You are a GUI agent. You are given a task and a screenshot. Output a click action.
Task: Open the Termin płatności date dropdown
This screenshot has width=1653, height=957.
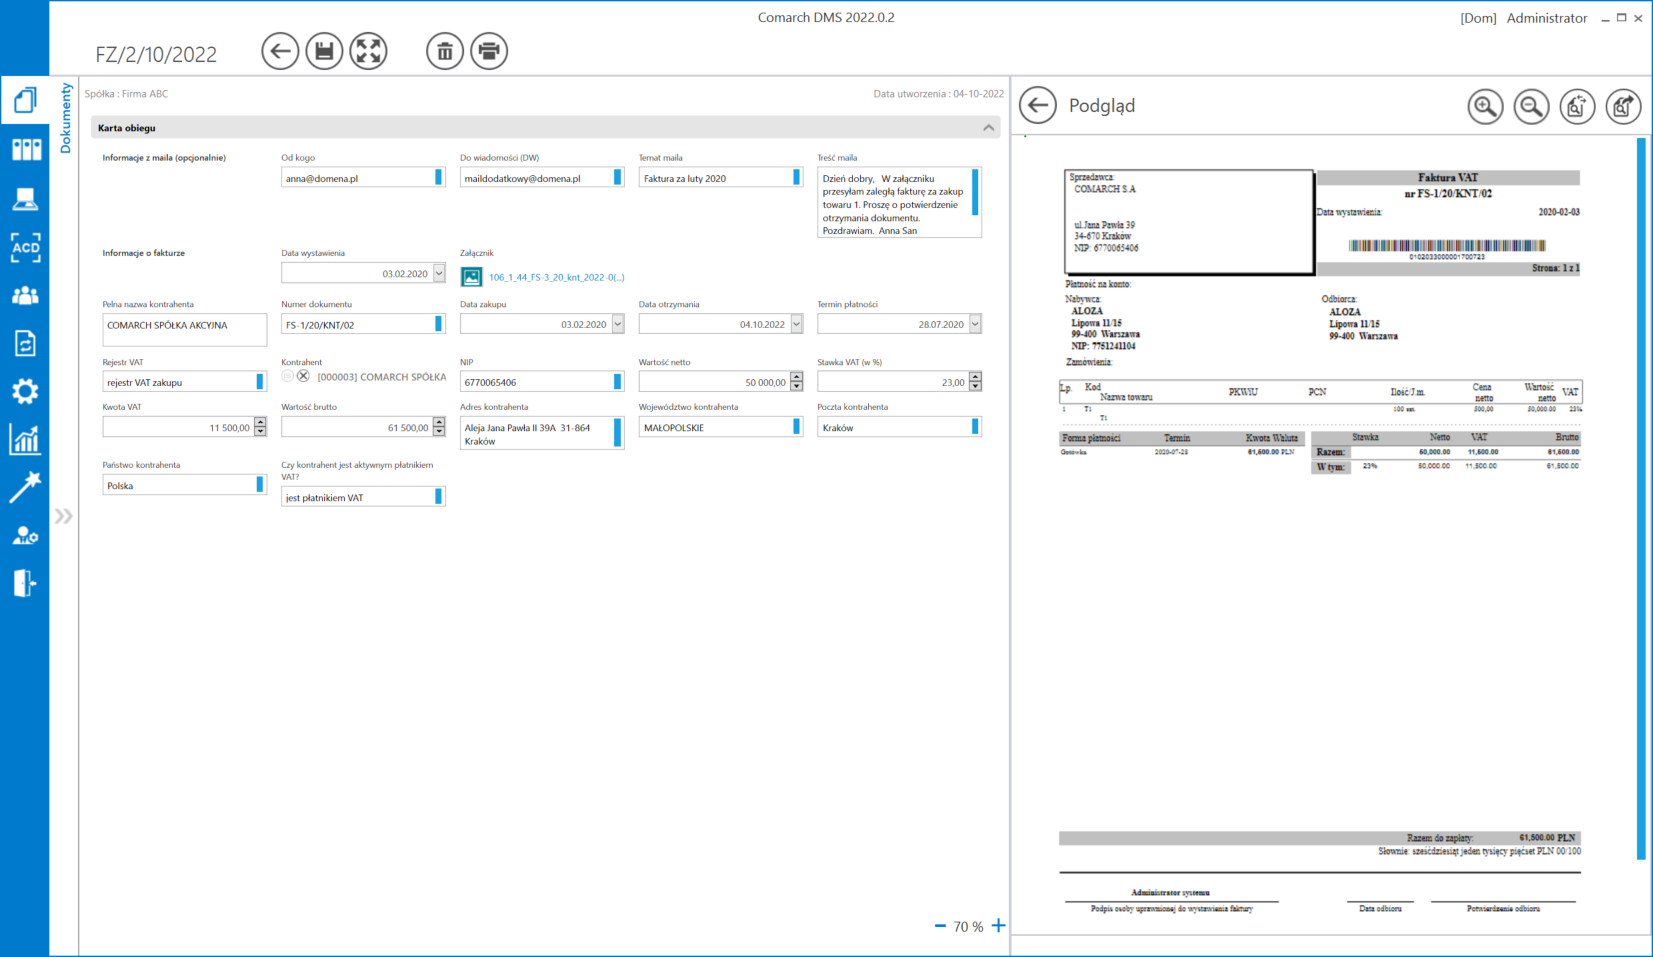click(x=975, y=324)
